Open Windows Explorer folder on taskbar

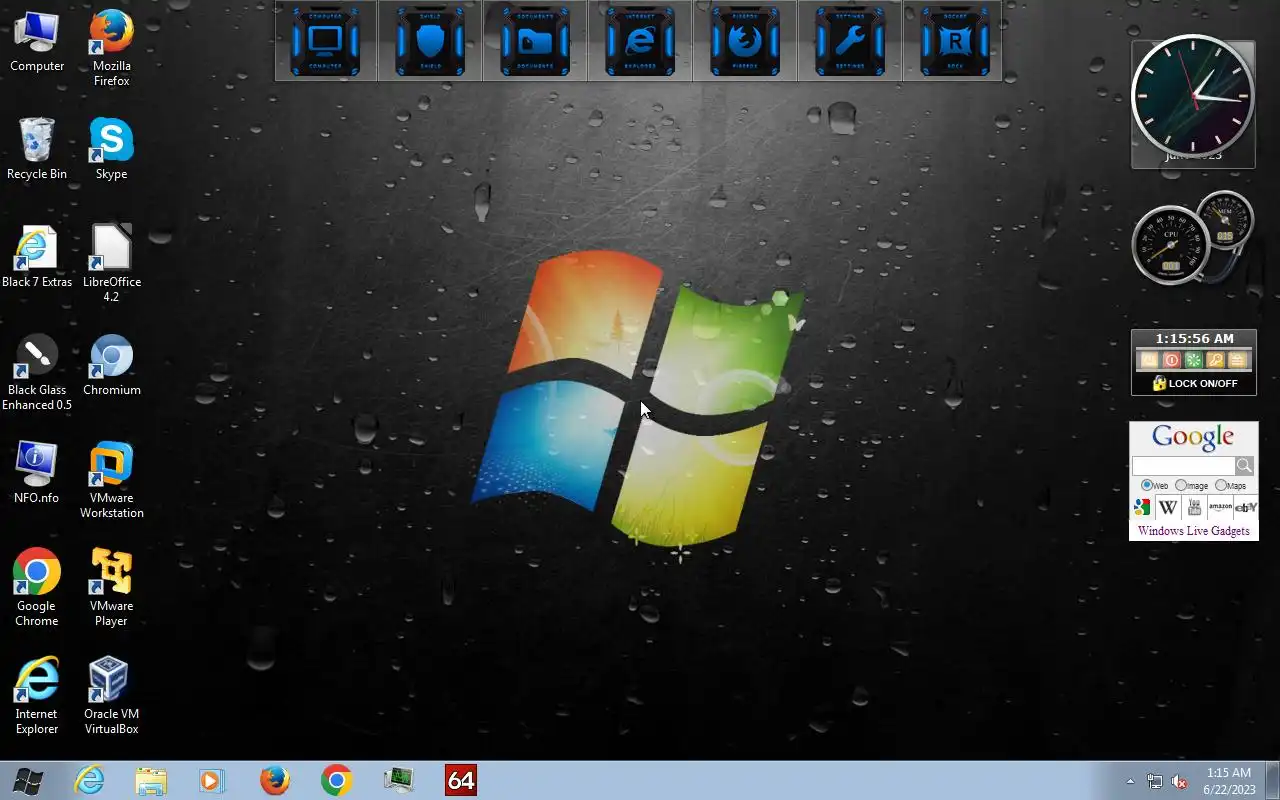pos(151,781)
